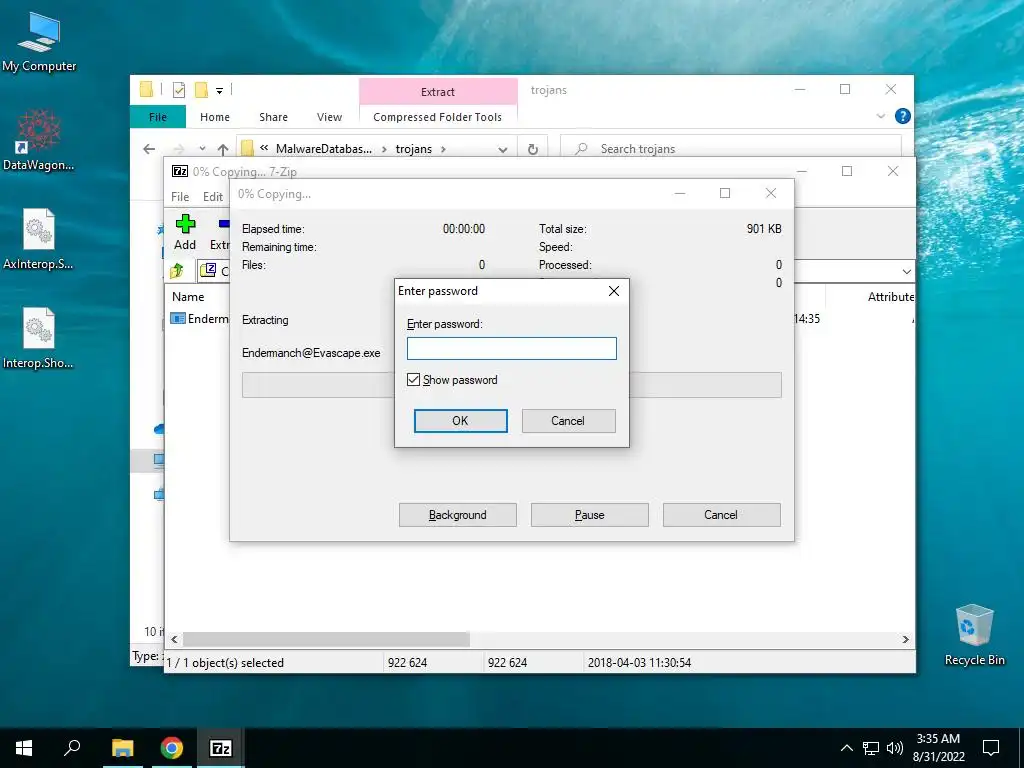Tick the Show password checkbox
The width and height of the screenshot is (1024, 768).
(413, 379)
